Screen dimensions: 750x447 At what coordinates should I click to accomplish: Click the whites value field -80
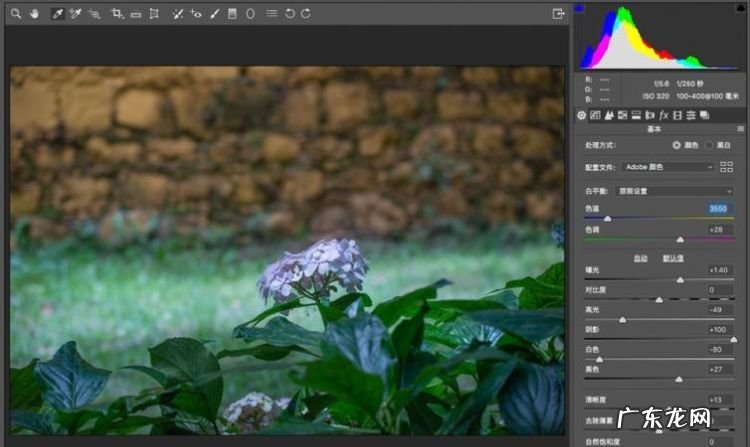point(719,349)
